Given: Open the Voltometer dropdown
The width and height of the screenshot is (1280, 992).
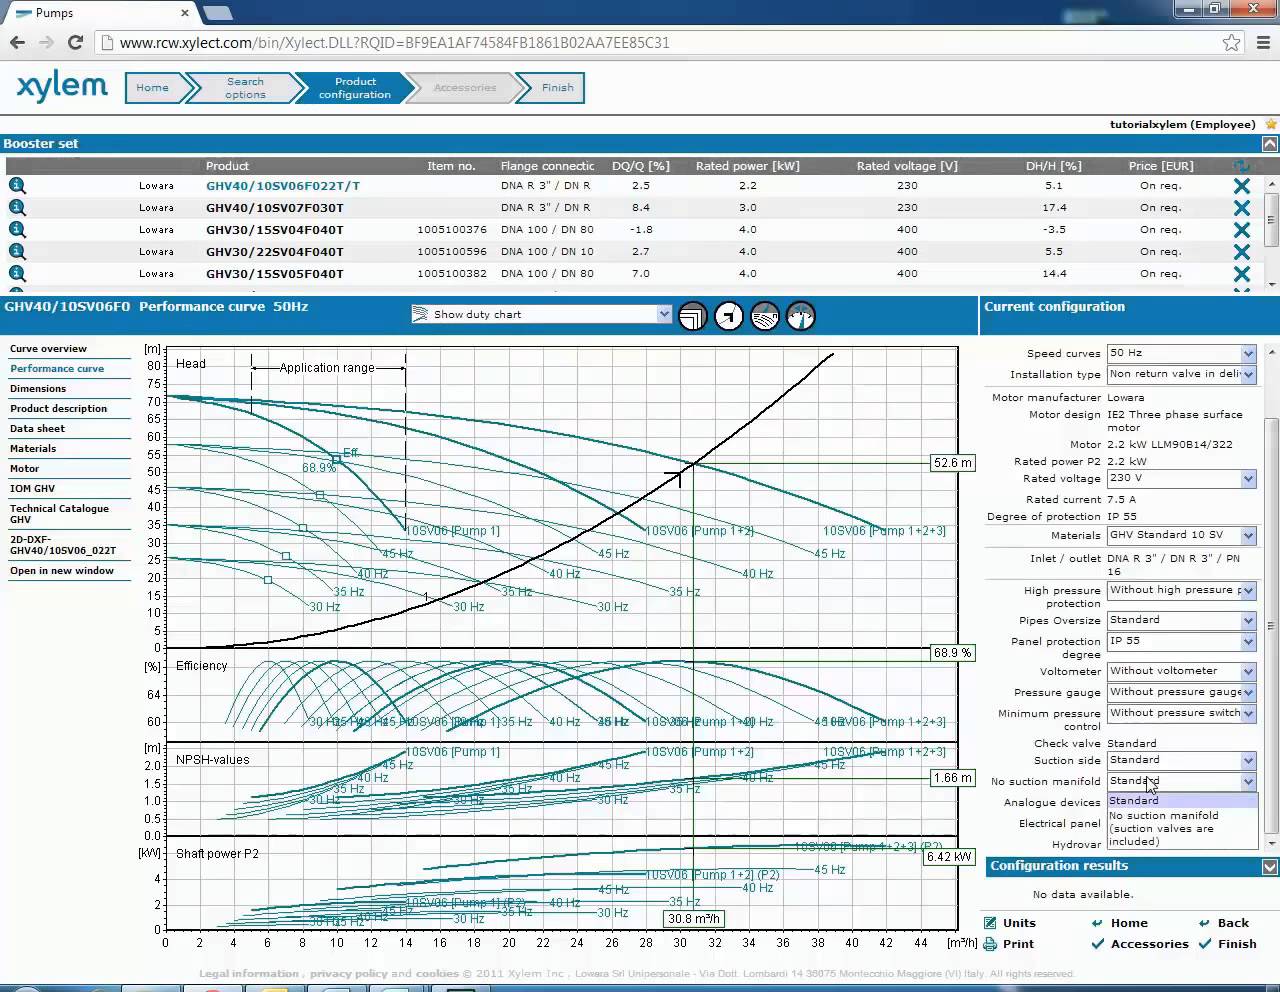Looking at the screenshot, I should point(1181,671).
